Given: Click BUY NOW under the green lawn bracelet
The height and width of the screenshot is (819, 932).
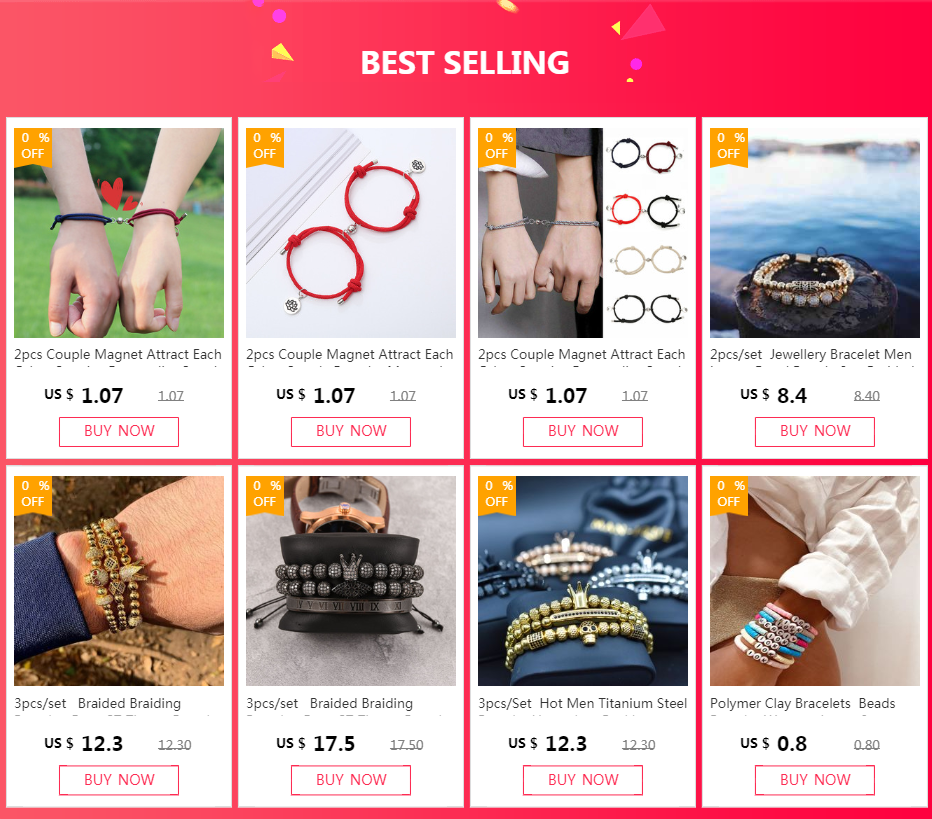Looking at the screenshot, I should [119, 431].
